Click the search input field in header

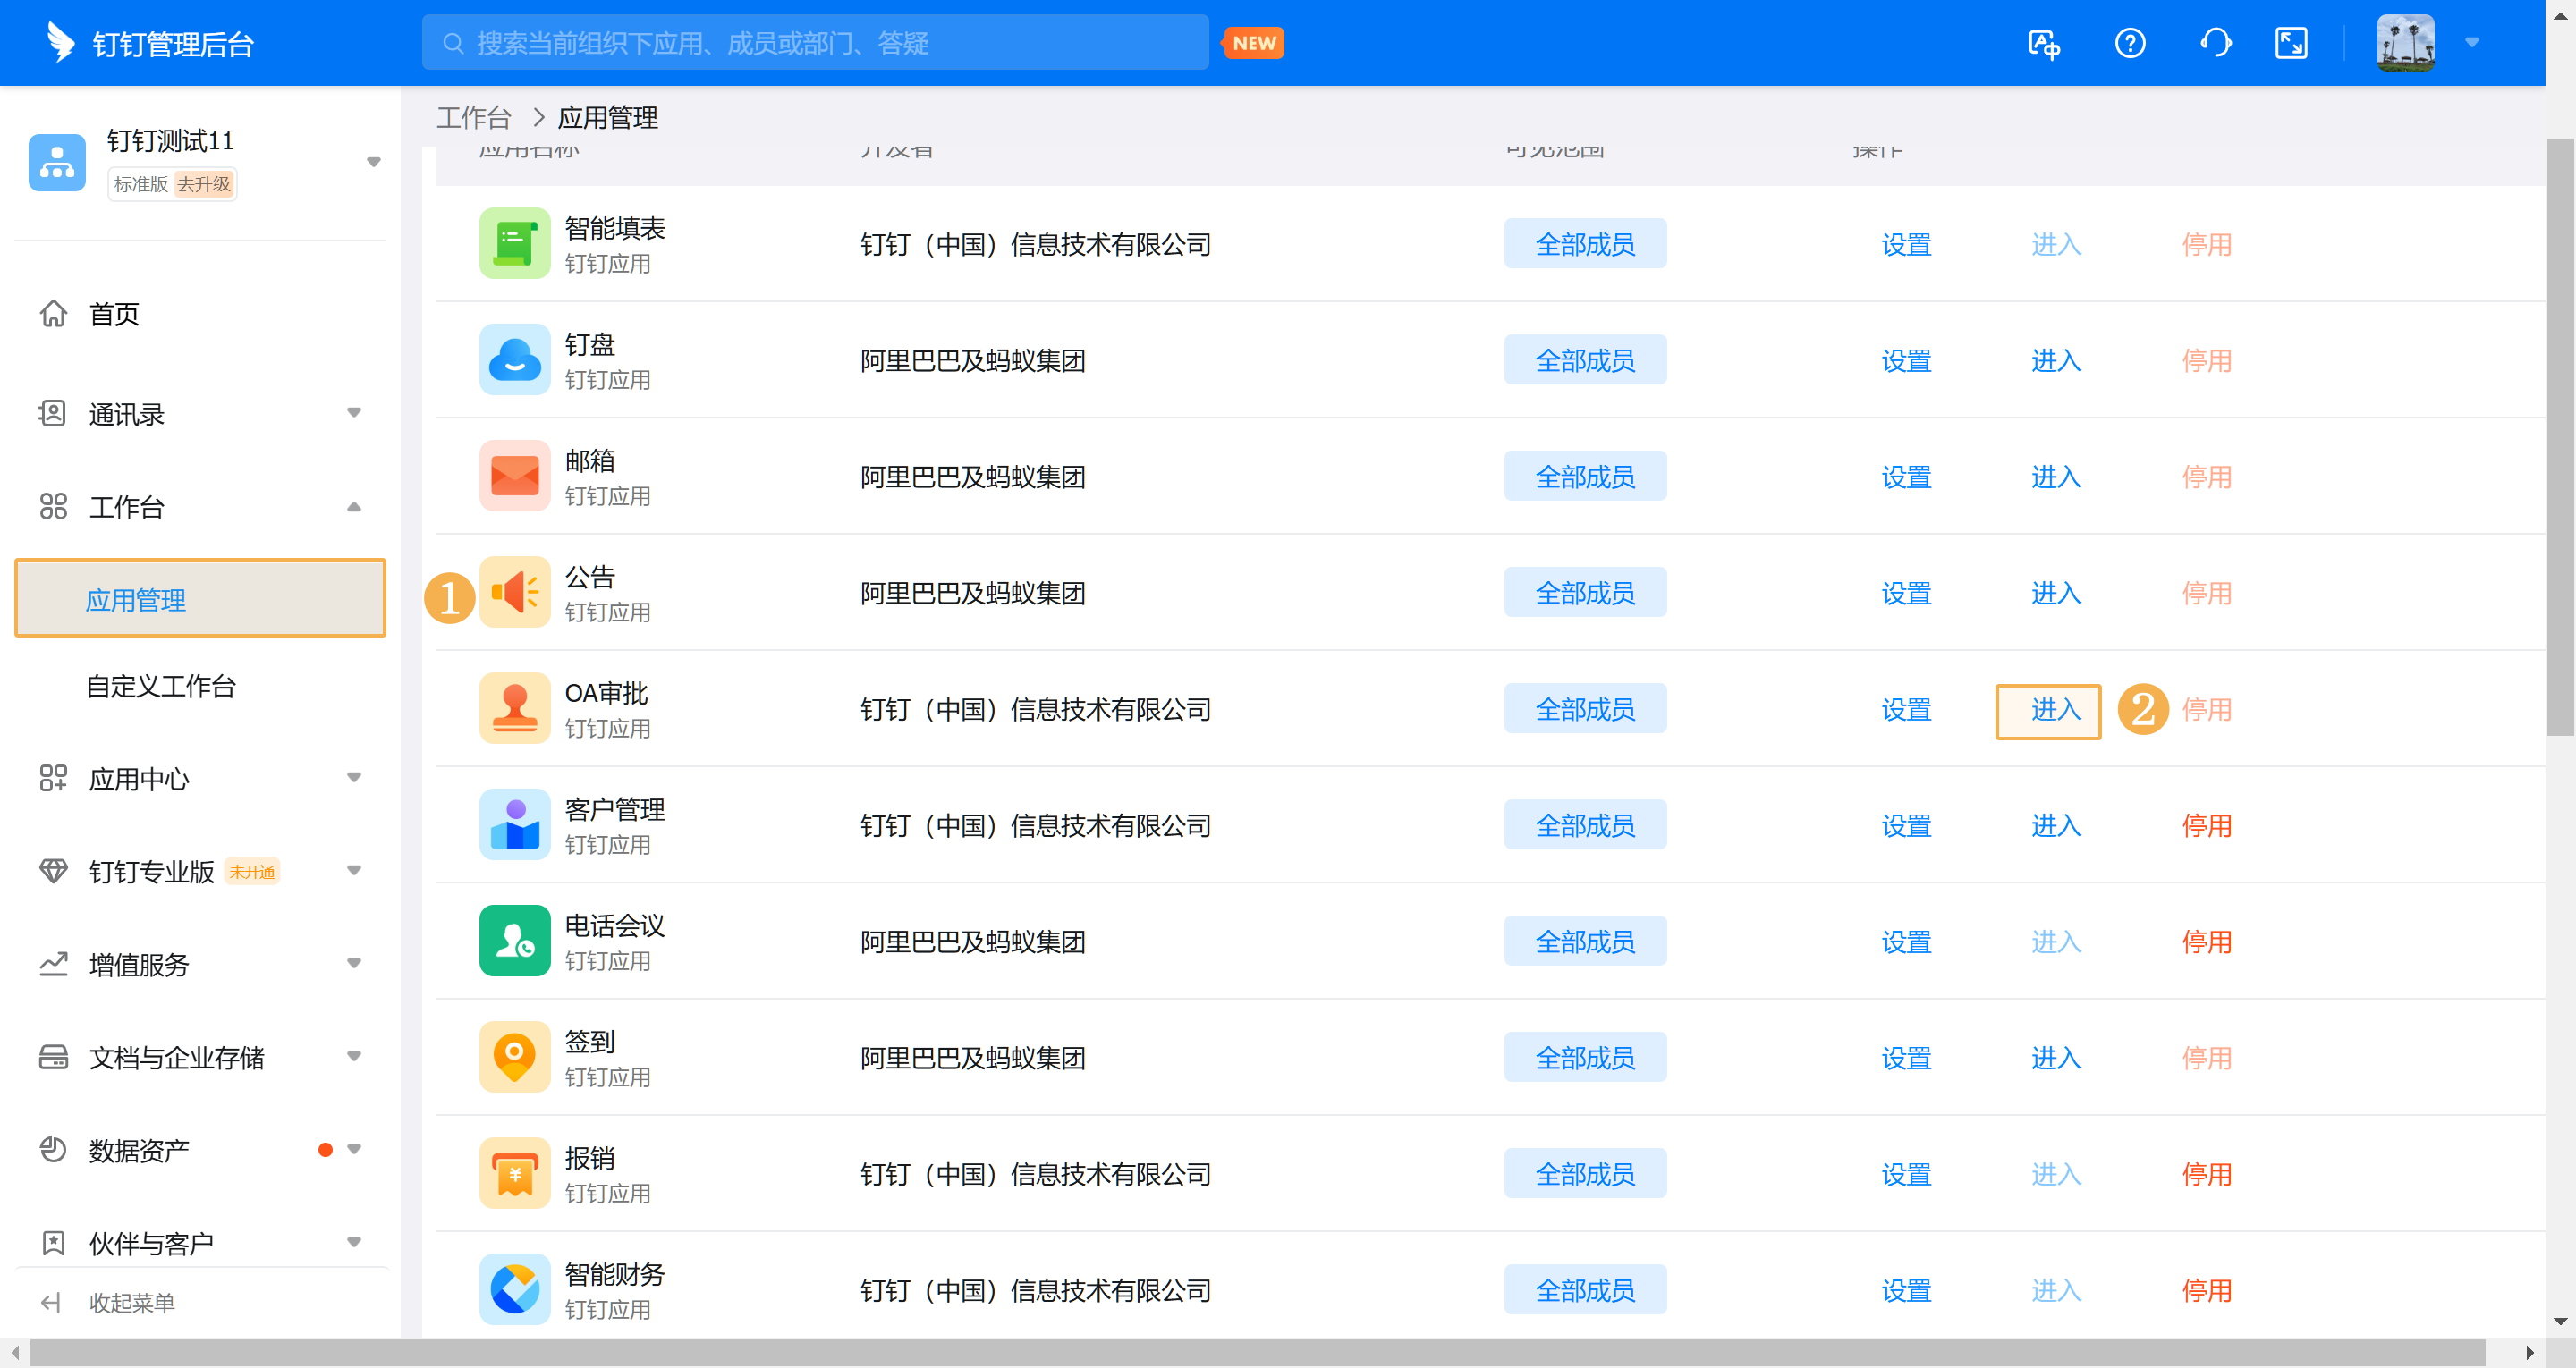tap(815, 43)
